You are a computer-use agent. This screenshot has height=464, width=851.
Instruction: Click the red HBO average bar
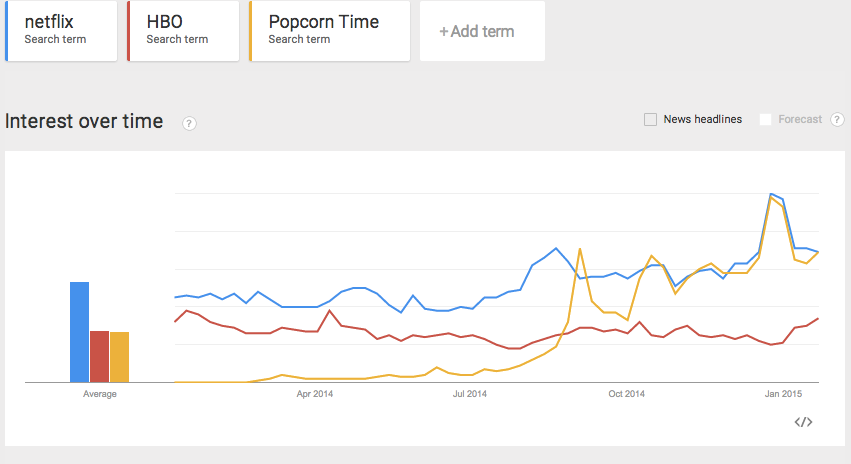click(x=99, y=356)
